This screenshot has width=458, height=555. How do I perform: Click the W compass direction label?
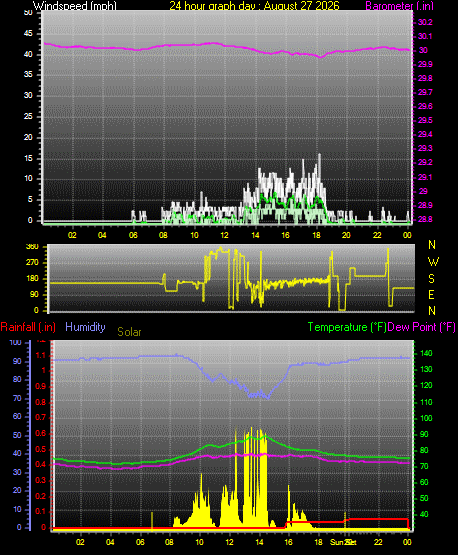click(x=433, y=262)
